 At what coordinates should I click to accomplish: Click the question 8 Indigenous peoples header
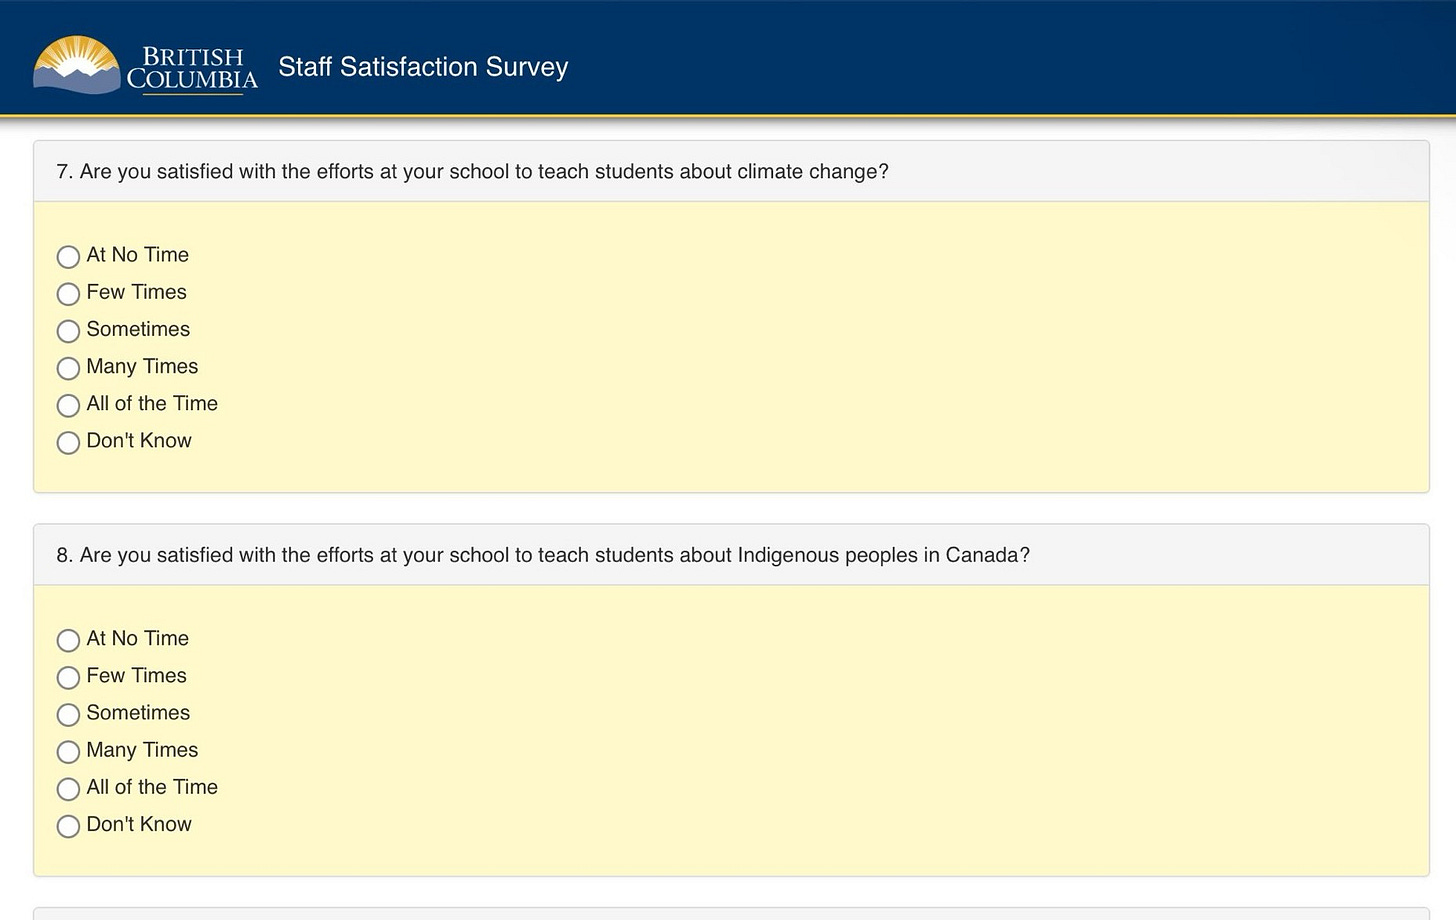(x=731, y=555)
